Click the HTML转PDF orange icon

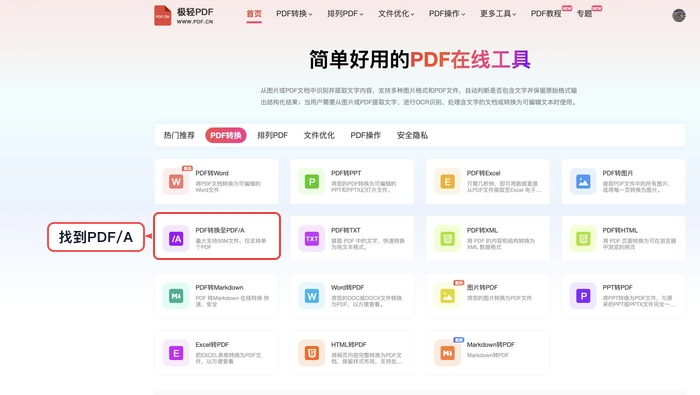coord(312,353)
